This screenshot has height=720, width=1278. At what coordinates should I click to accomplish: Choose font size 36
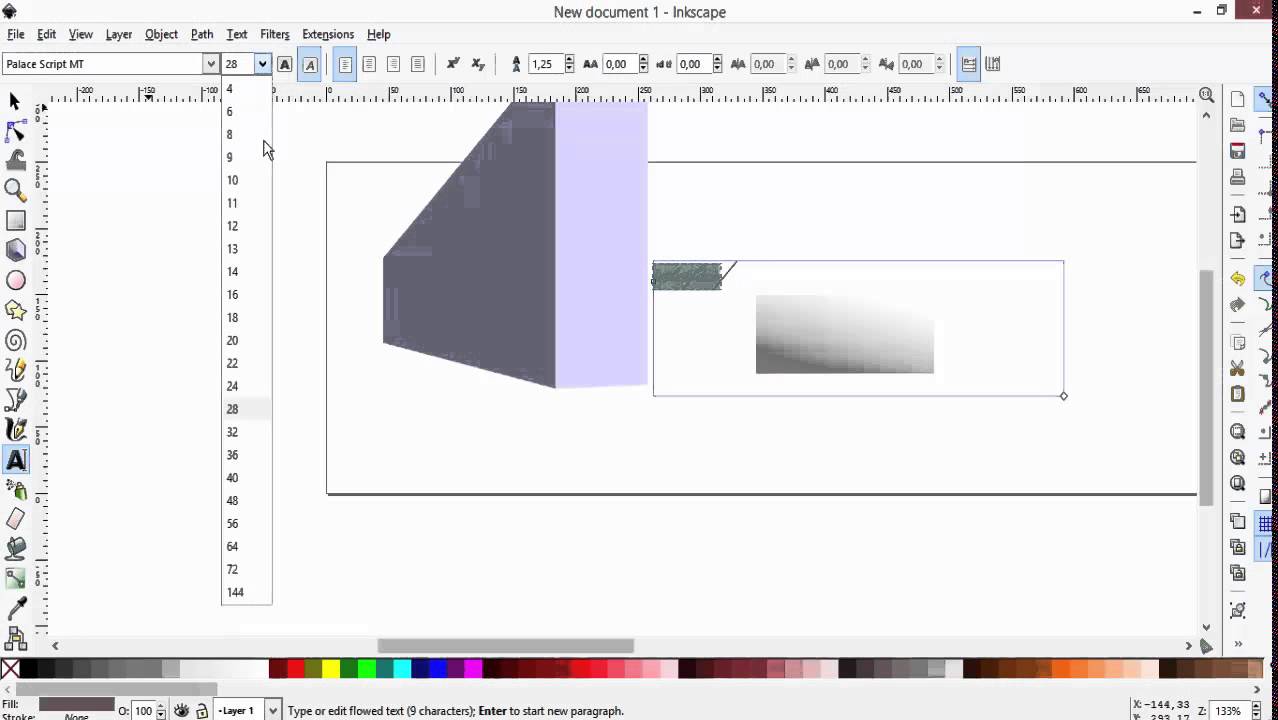click(x=246, y=455)
